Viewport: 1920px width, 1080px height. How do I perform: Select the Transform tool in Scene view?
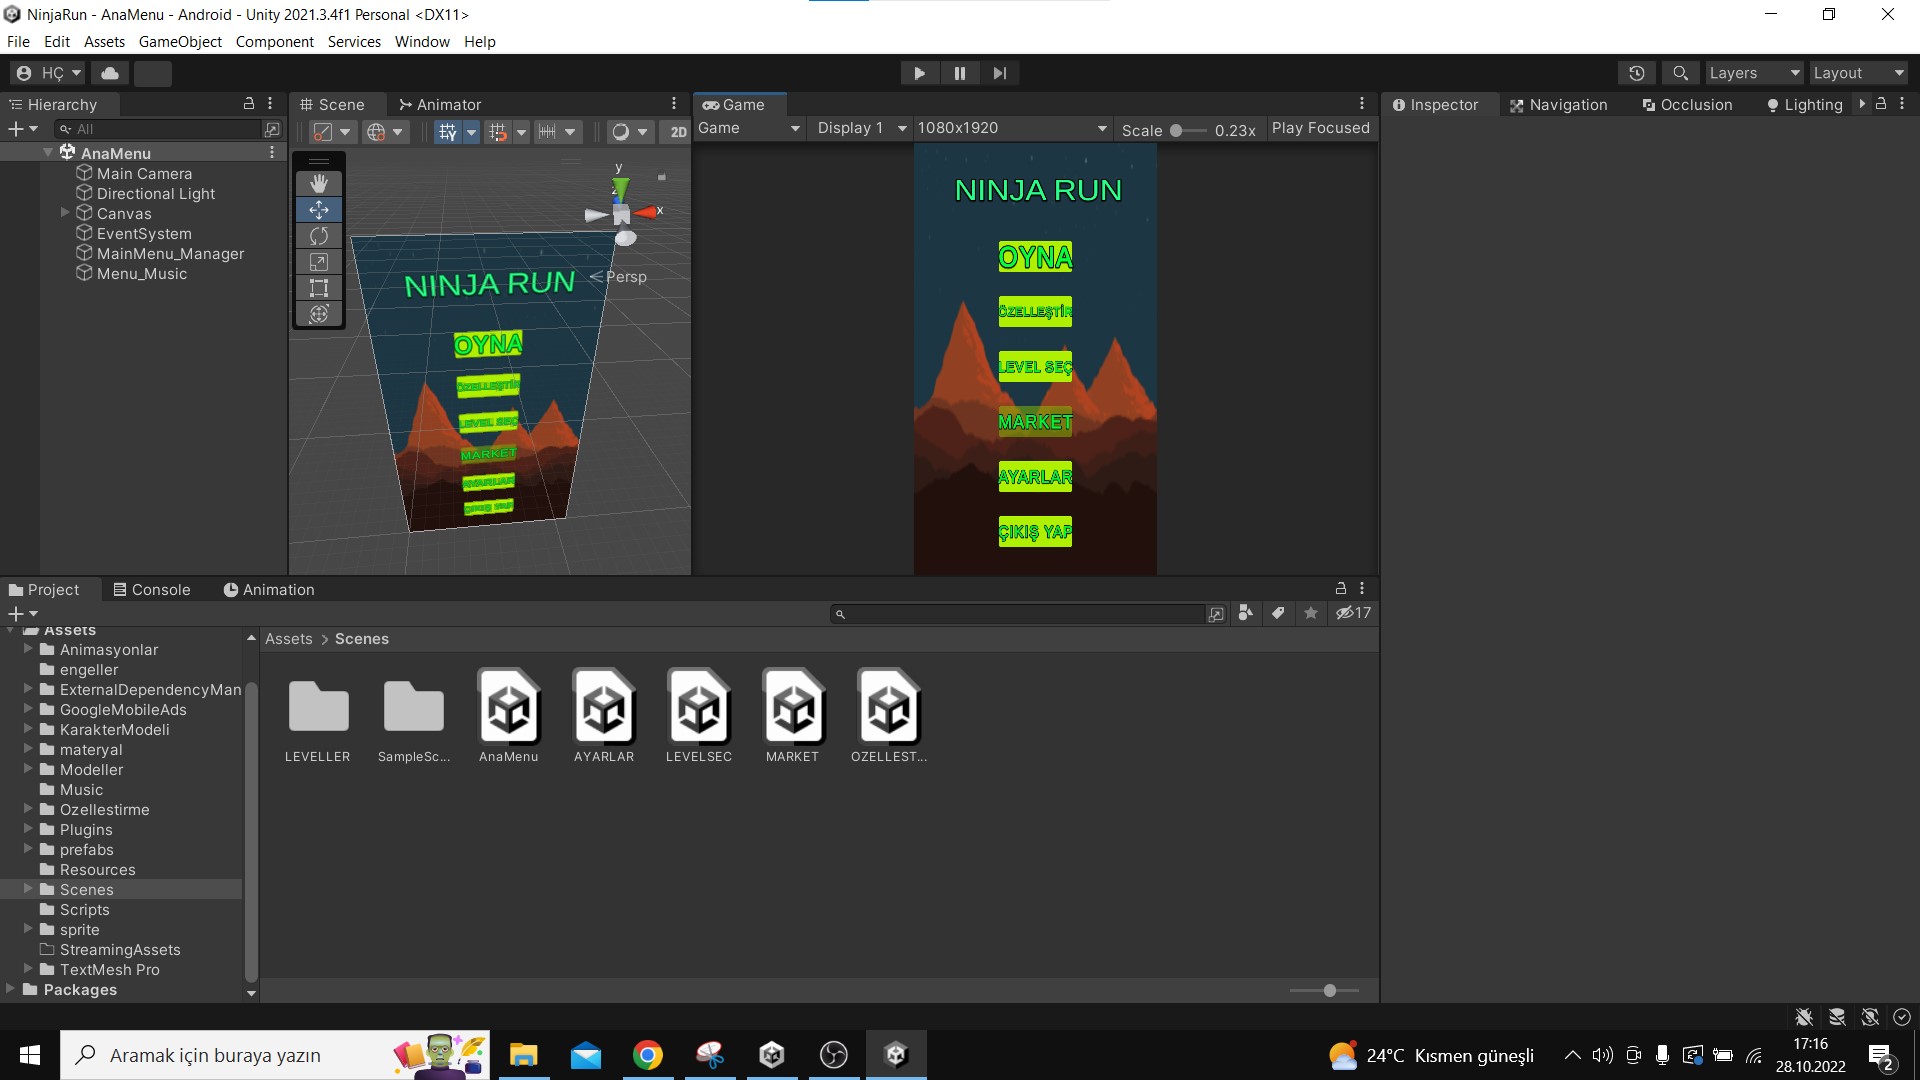tap(319, 314)
